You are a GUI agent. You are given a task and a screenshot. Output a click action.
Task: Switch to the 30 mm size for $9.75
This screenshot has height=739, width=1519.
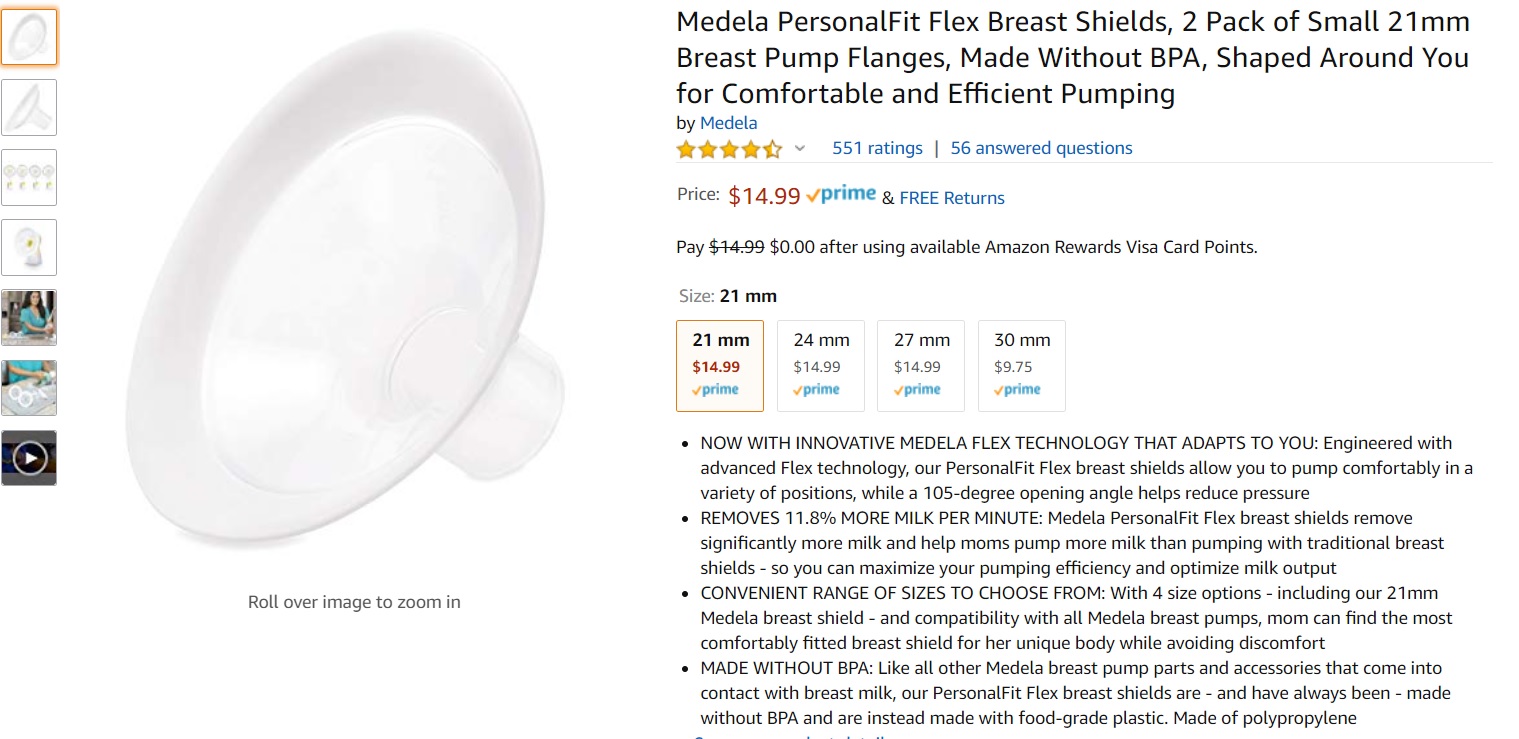1021,365
